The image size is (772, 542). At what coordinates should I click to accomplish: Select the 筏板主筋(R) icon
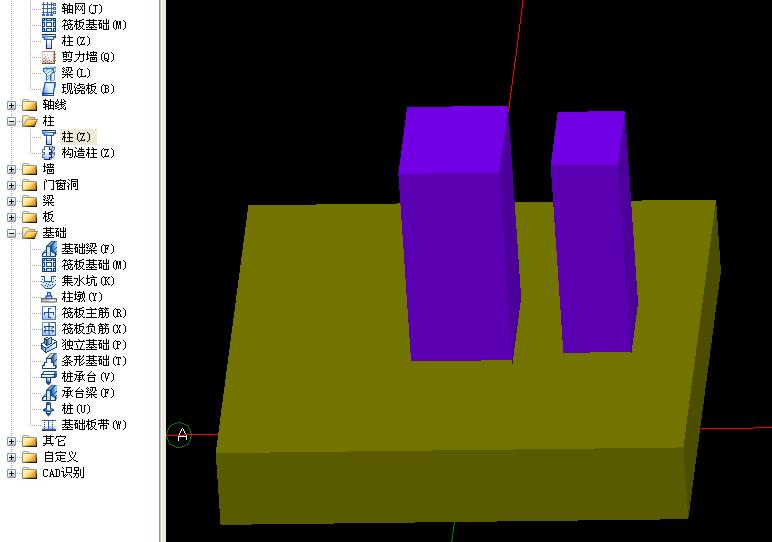[x=49, y=313]
